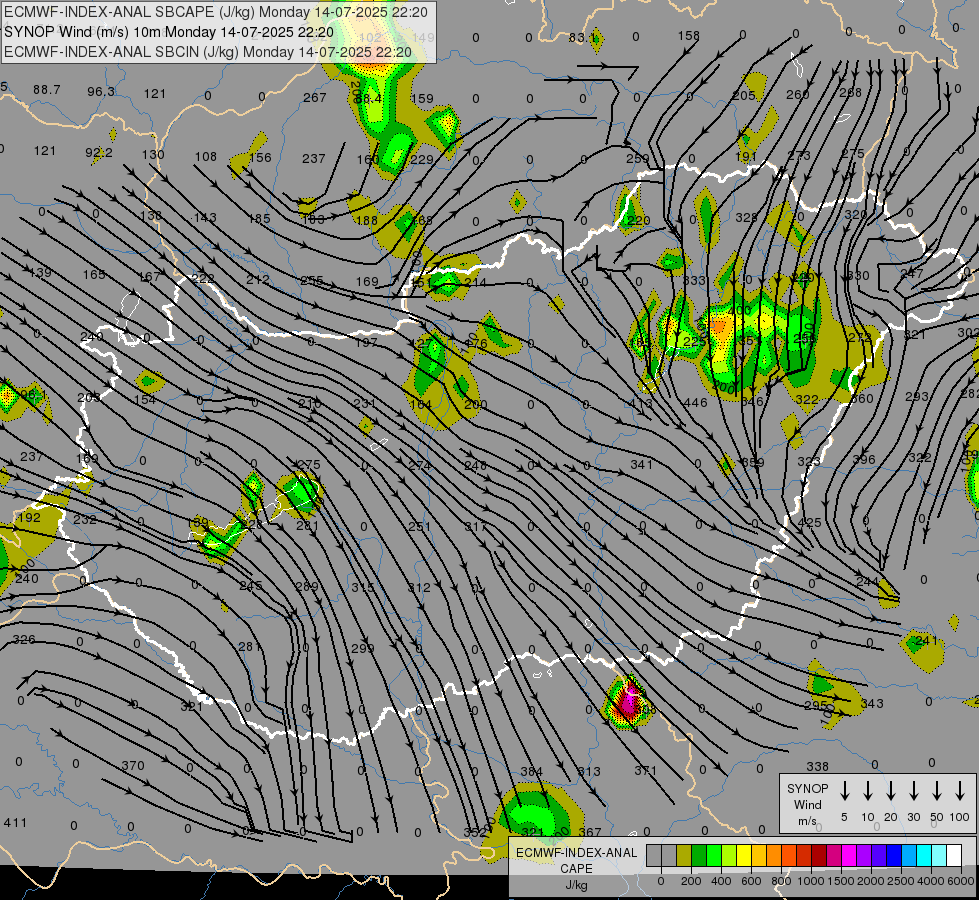Click the map value 370

[133, 766]
